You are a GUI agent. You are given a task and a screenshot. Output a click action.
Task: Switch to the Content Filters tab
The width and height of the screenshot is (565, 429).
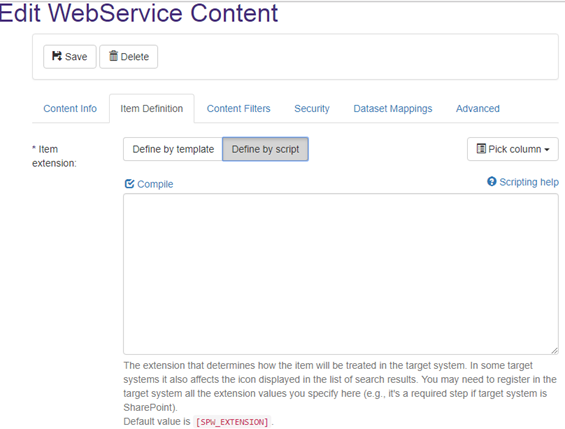pyautogui.click(x=239, y=109)
